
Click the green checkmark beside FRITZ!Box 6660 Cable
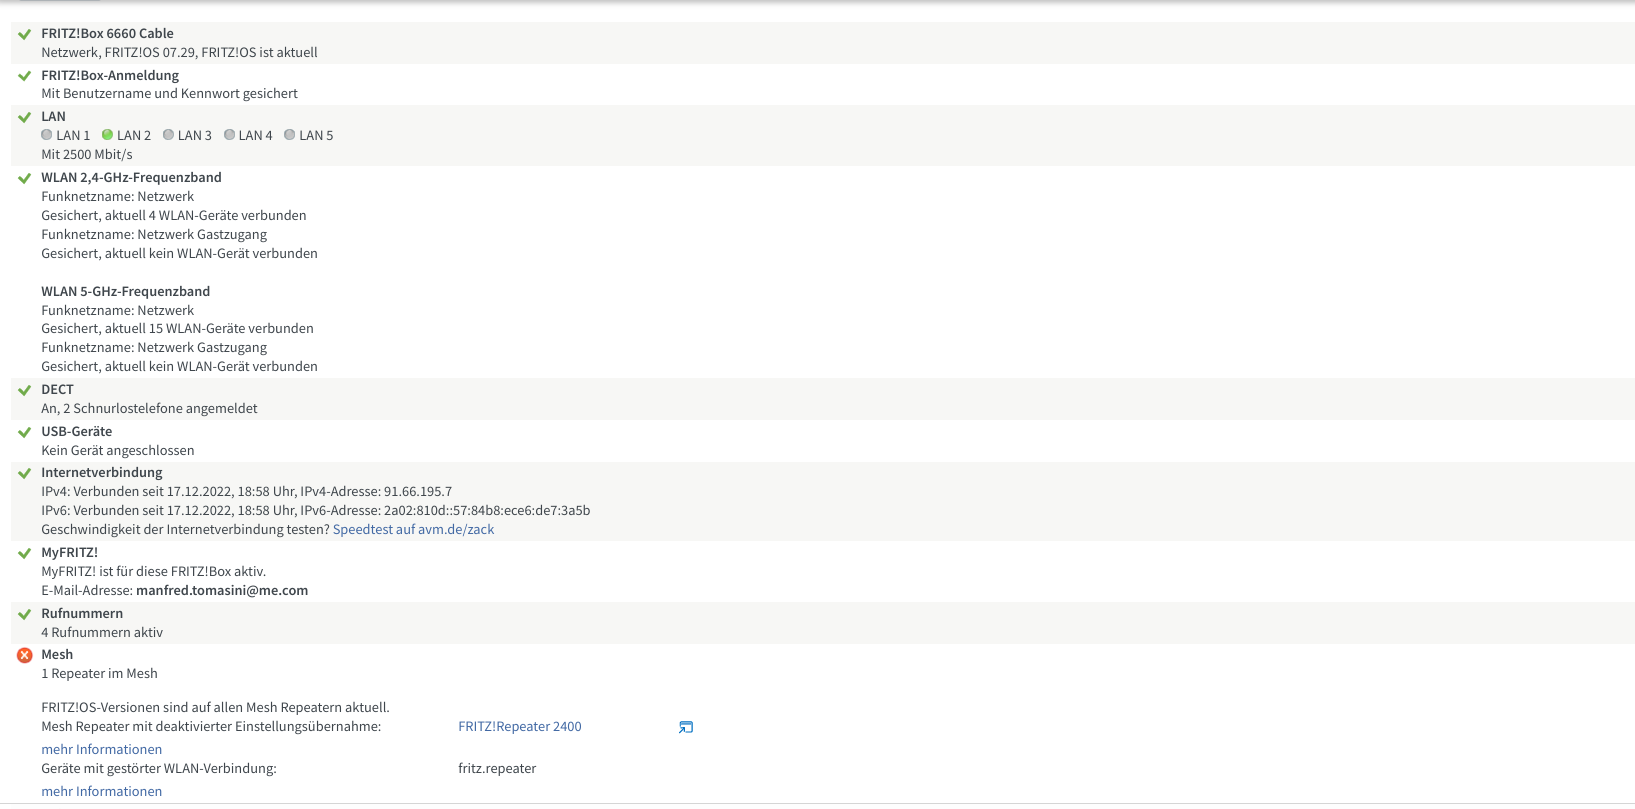coord(25,34)
